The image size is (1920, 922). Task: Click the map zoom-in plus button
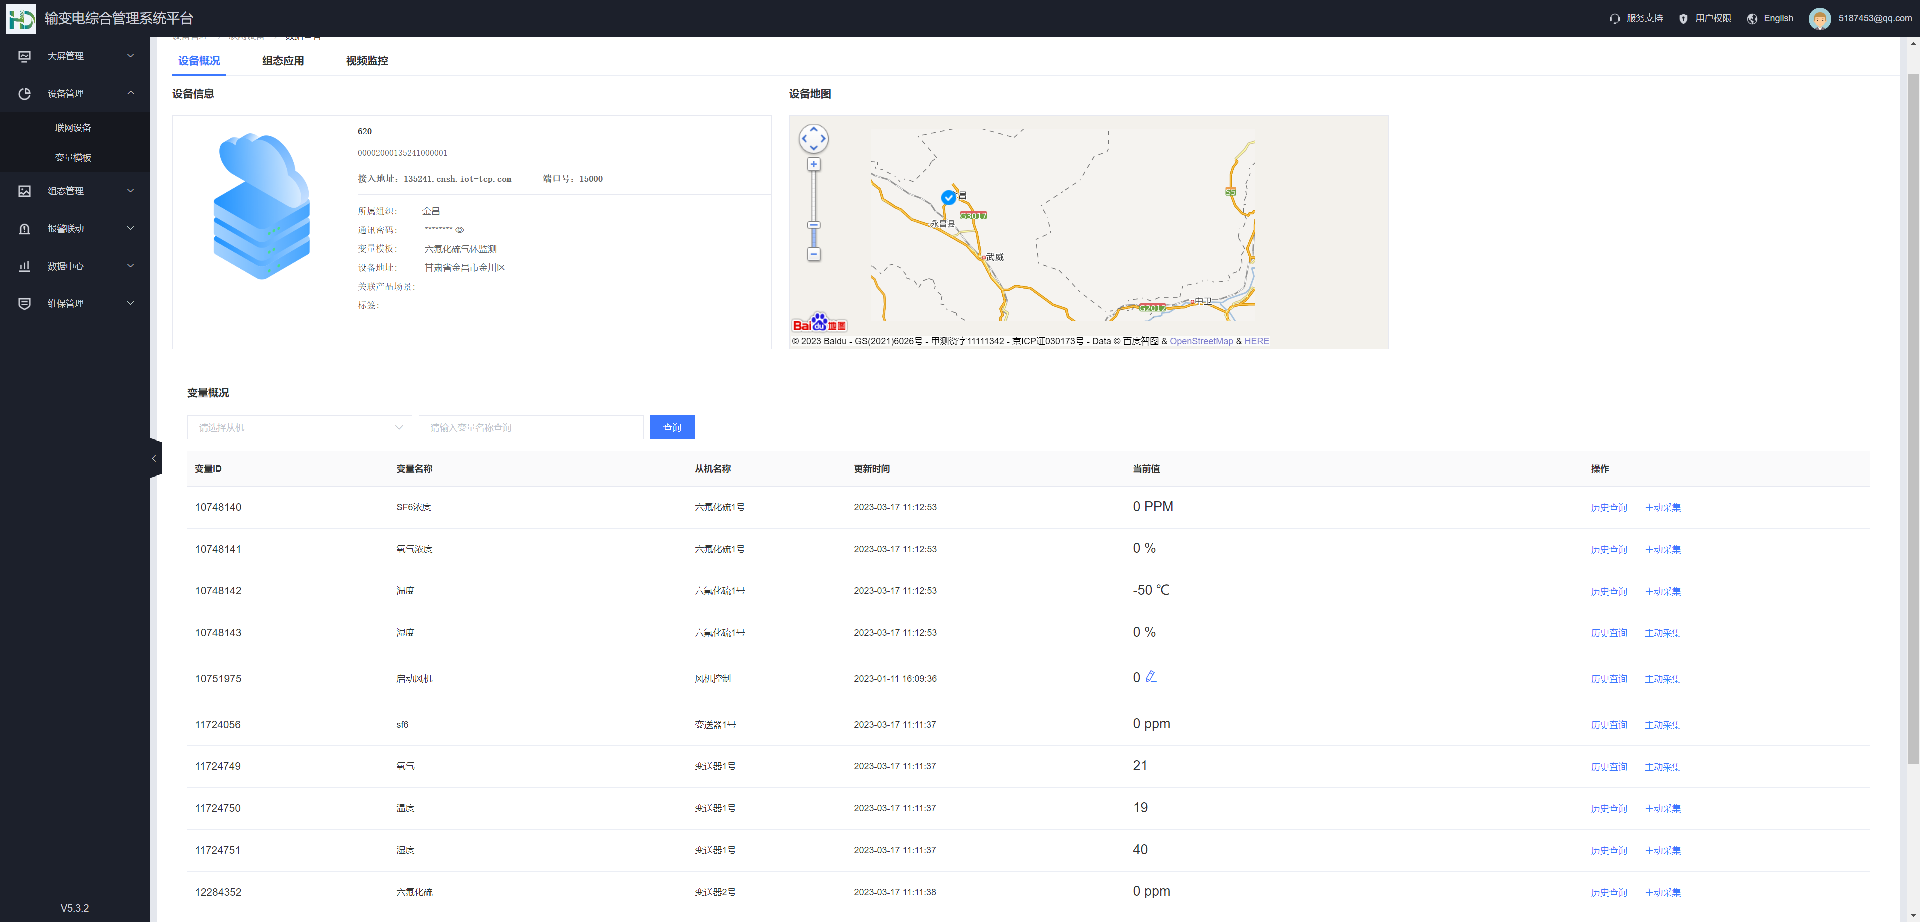tap(814, 164)
